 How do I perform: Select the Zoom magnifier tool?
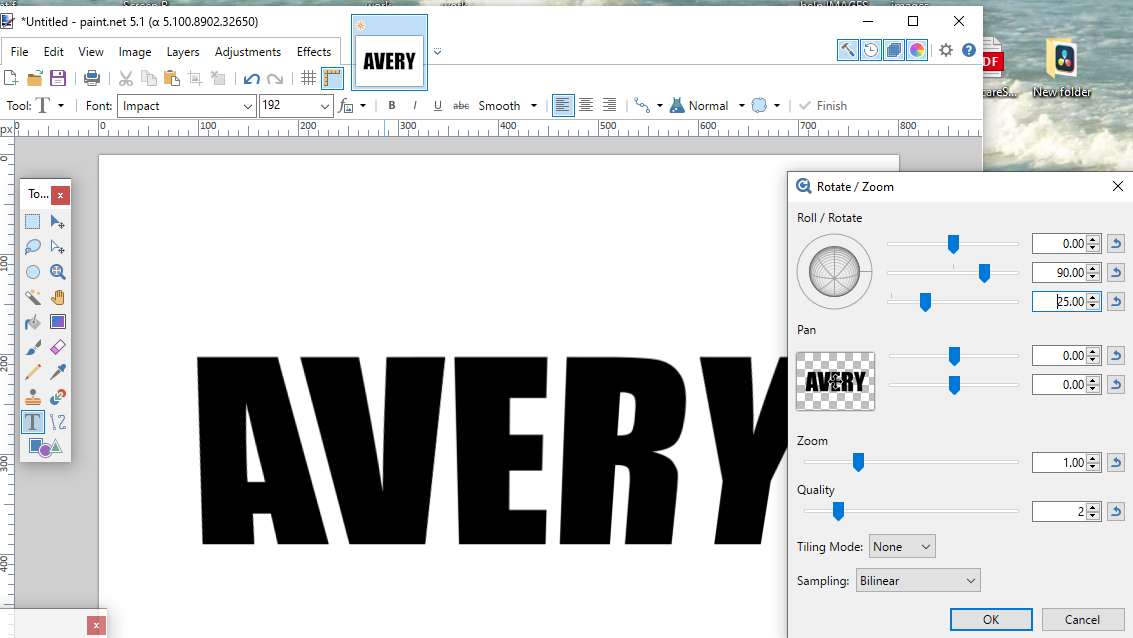(x=58, y=272)
